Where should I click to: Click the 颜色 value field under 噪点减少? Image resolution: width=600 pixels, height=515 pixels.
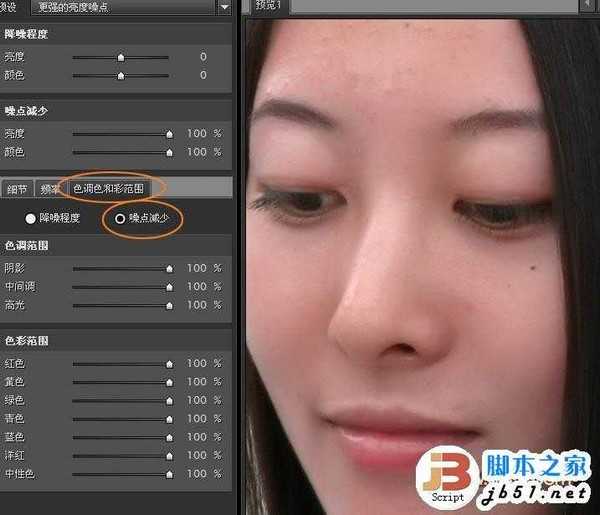tap(196, 152)
